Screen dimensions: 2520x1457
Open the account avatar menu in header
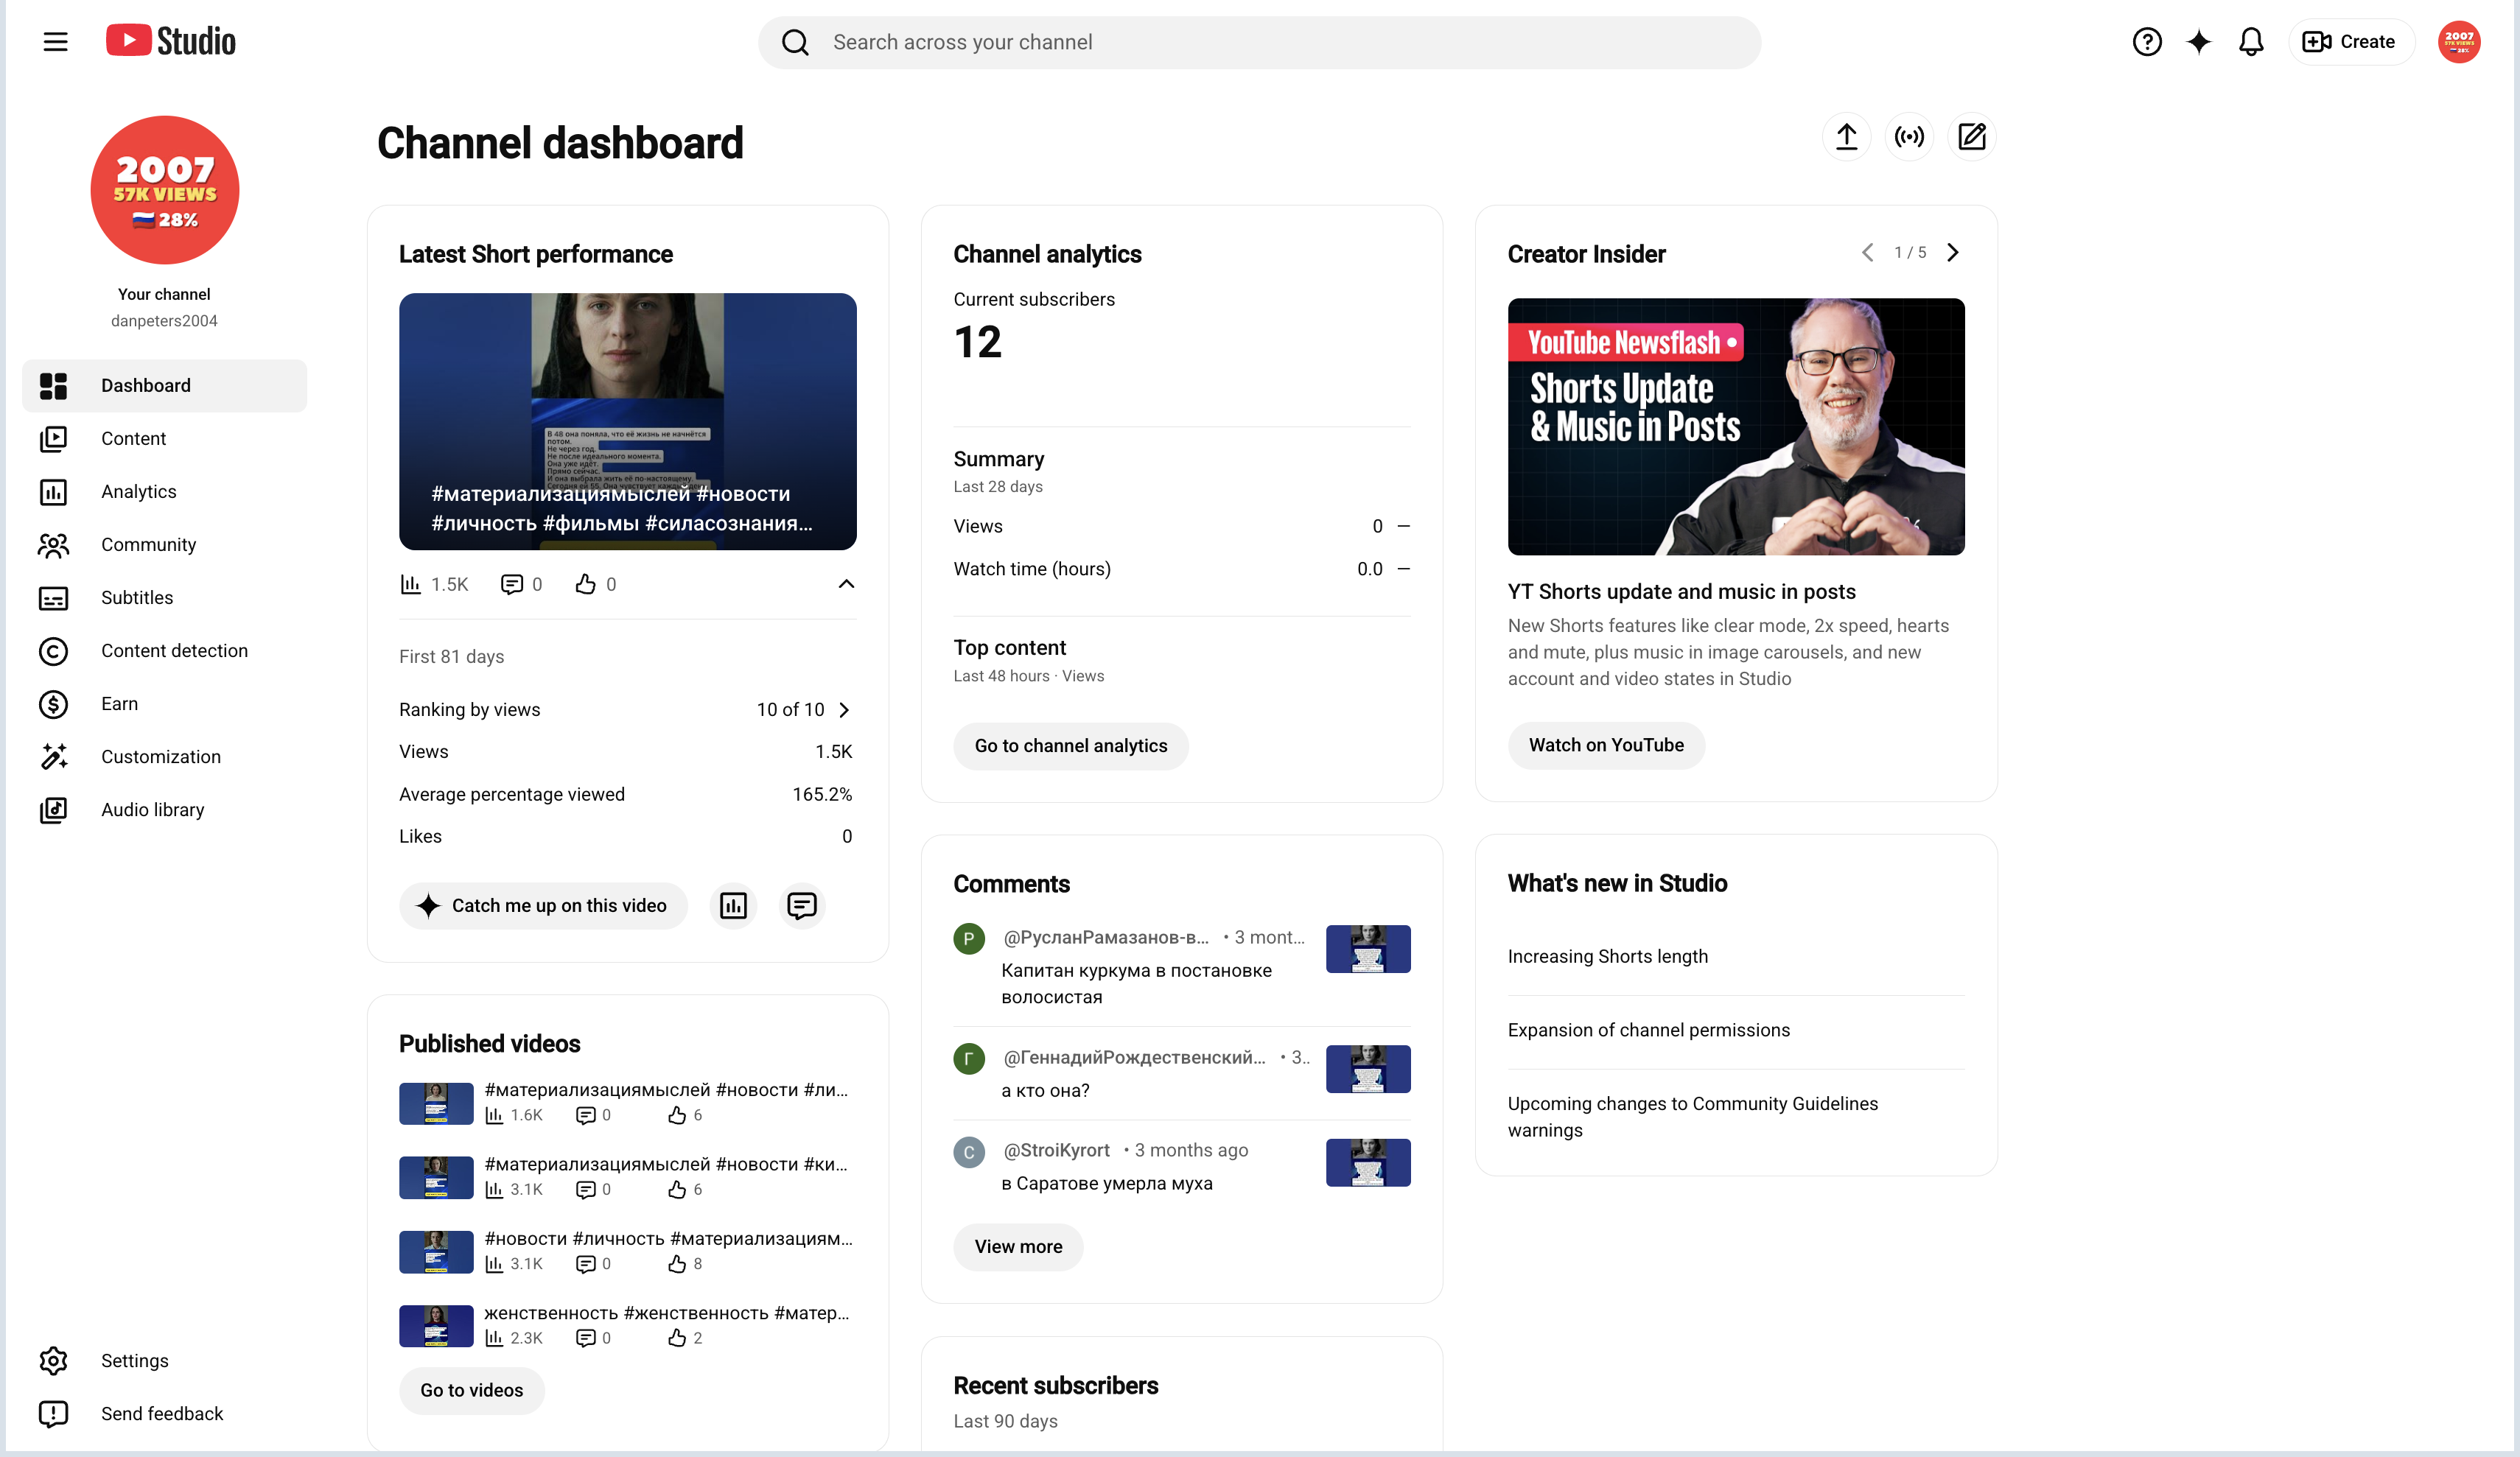tap(2459, 42)
